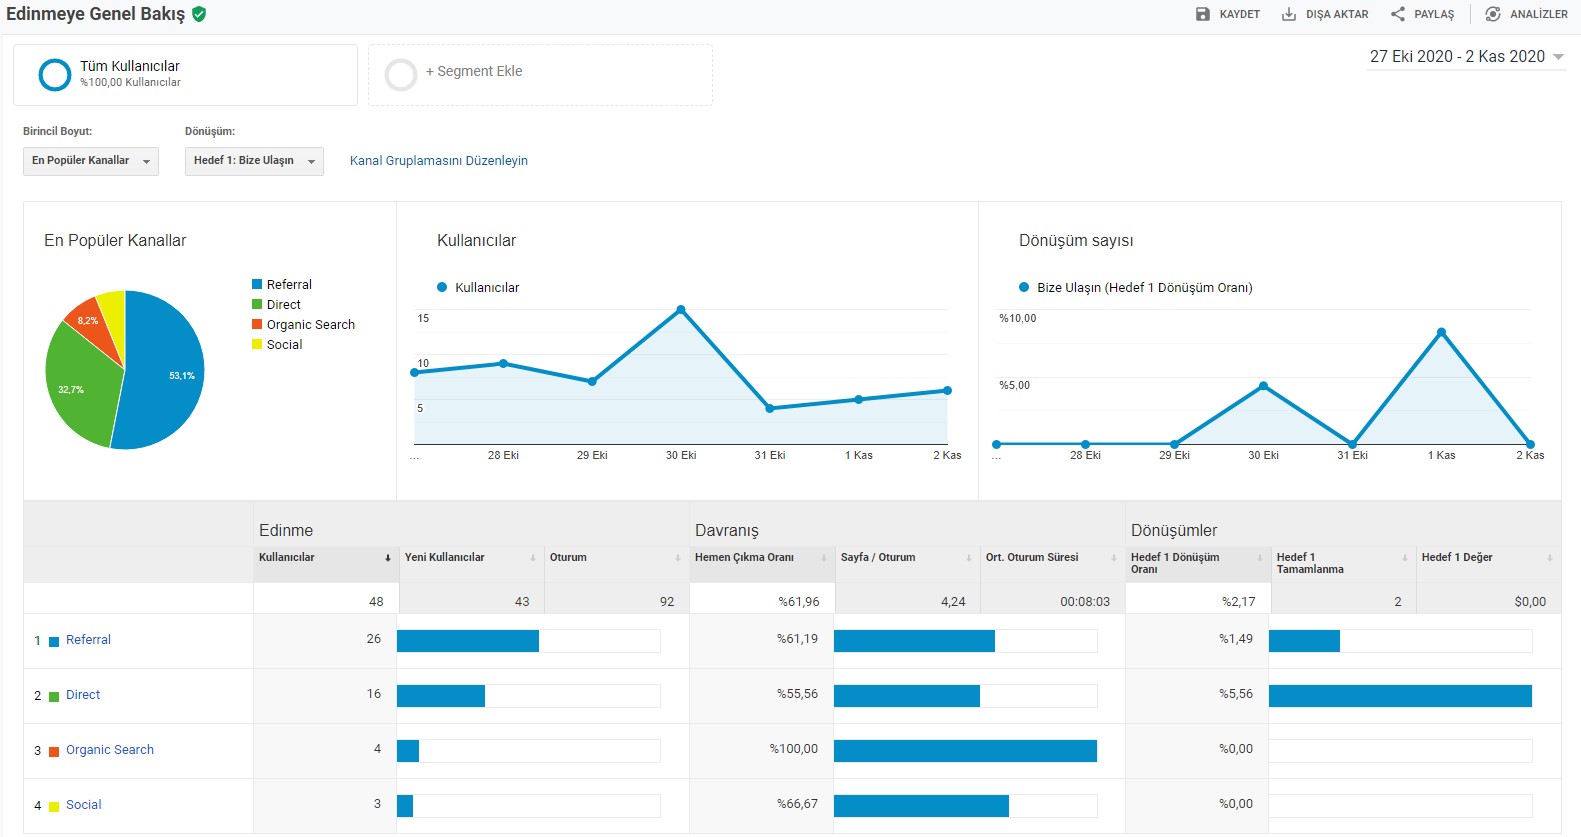Open the Analizler insights icon

coord(1493,14)
